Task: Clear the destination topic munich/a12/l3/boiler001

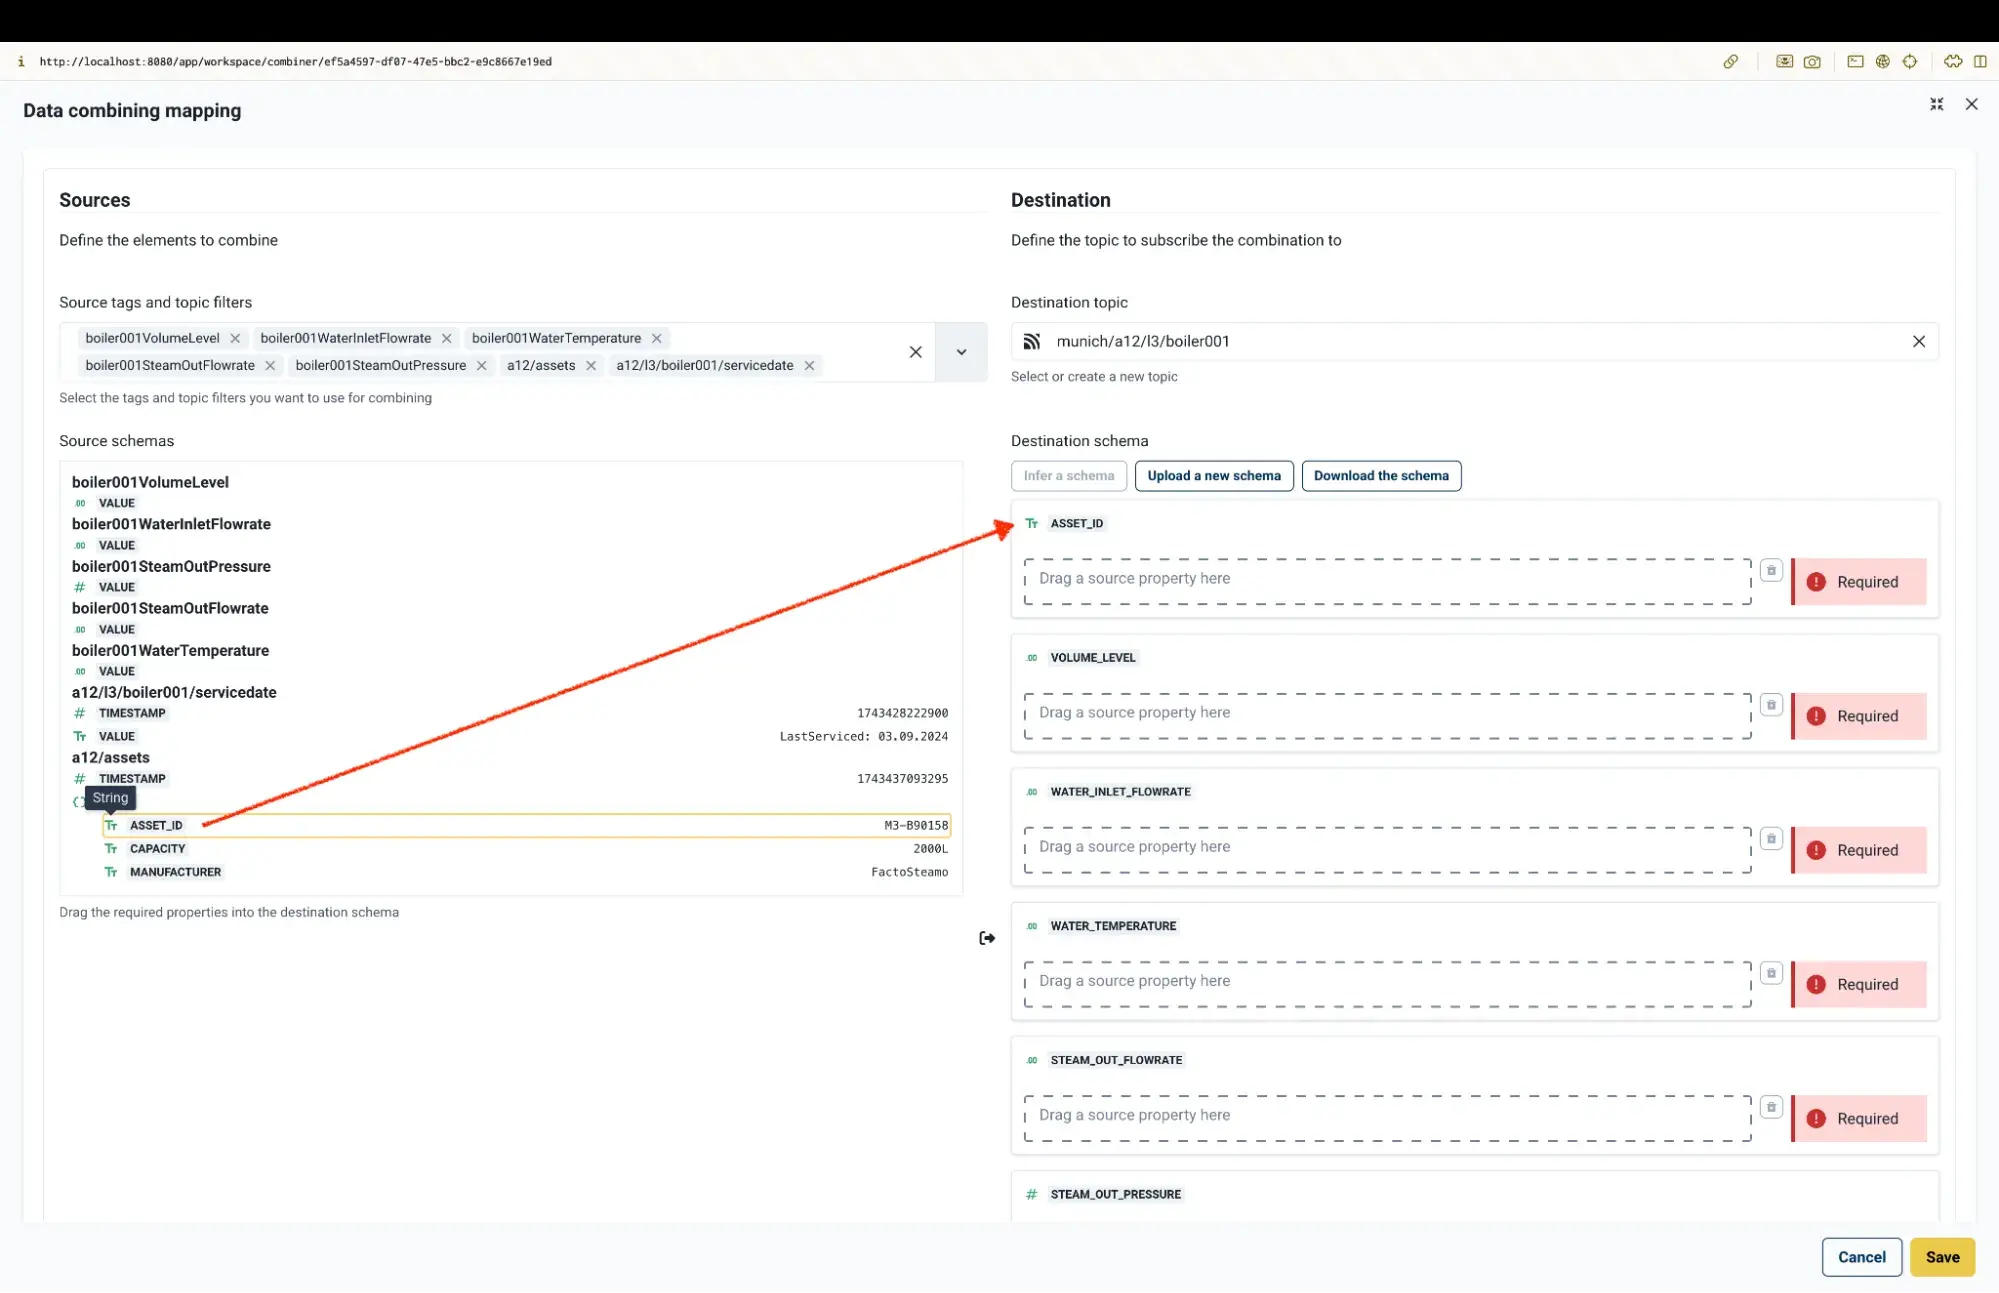Action: coord(1918,342)
